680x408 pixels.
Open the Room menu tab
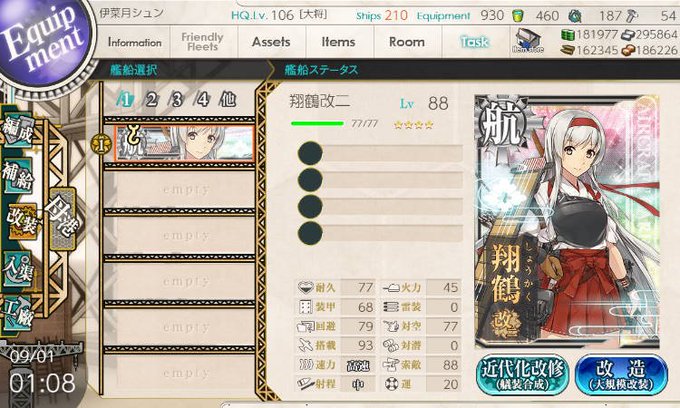[407, 42]
